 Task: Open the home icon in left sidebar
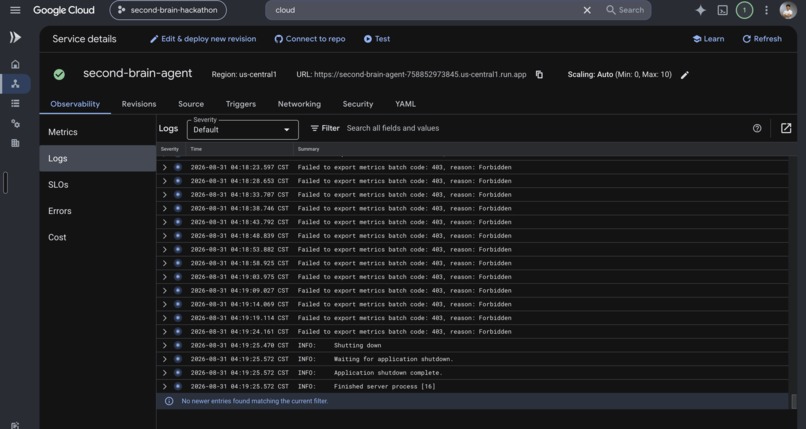pyautogui.click(x=15, y=64)
